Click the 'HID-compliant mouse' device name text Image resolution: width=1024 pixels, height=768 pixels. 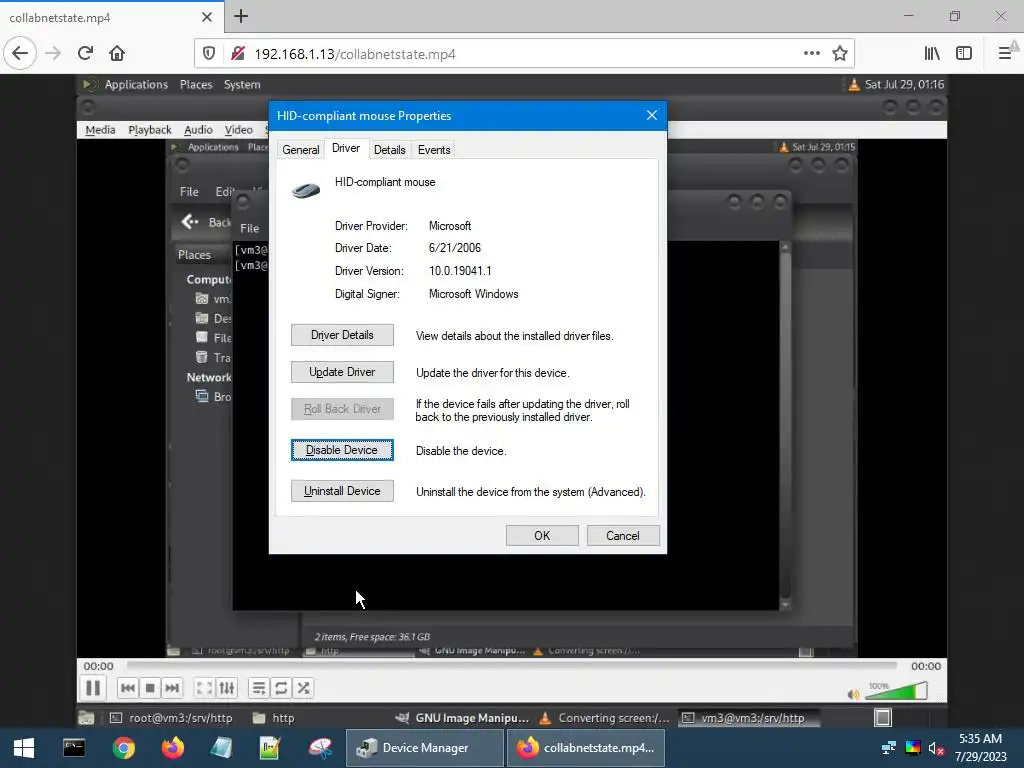(x=385, y=182)
